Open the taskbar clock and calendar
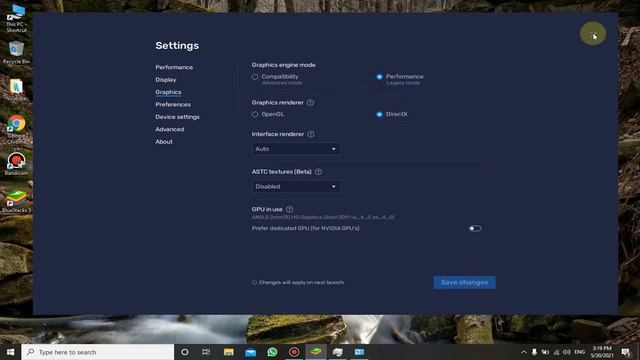 click(602, 352)
